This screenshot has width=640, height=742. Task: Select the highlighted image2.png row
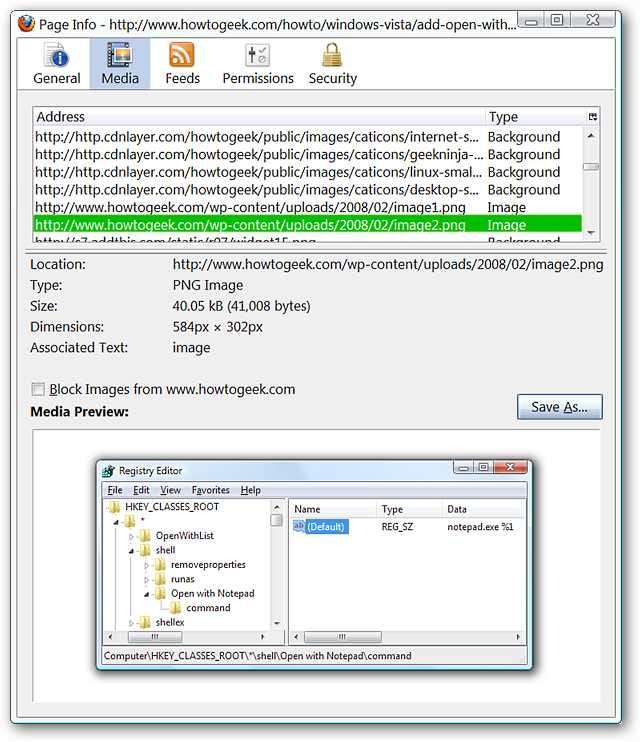tap(308, 224)
